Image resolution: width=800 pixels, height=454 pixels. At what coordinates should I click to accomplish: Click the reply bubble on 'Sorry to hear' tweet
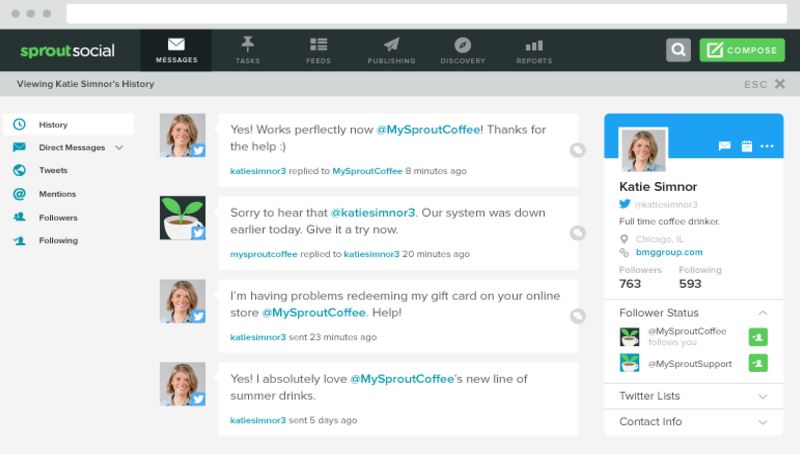point(578,233)
